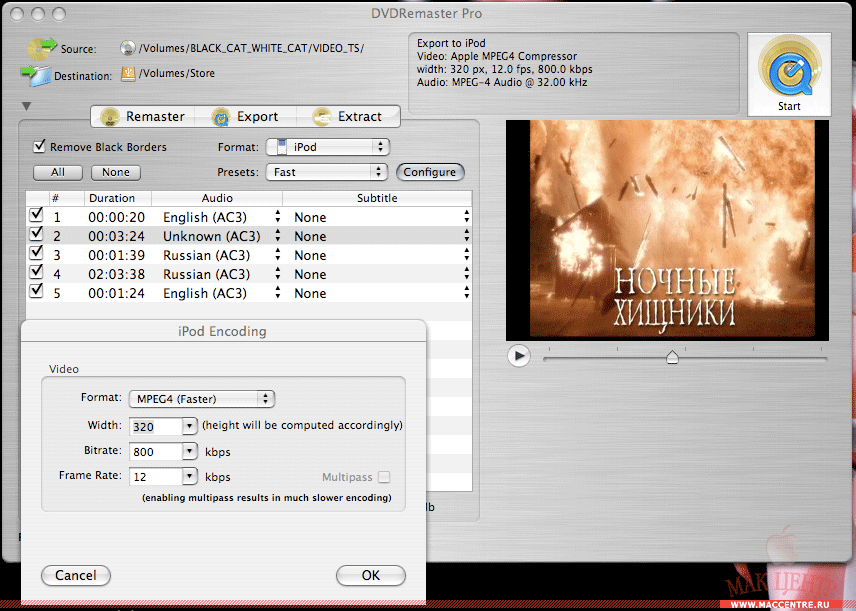Click the Duration column header

tap(117, 198)
